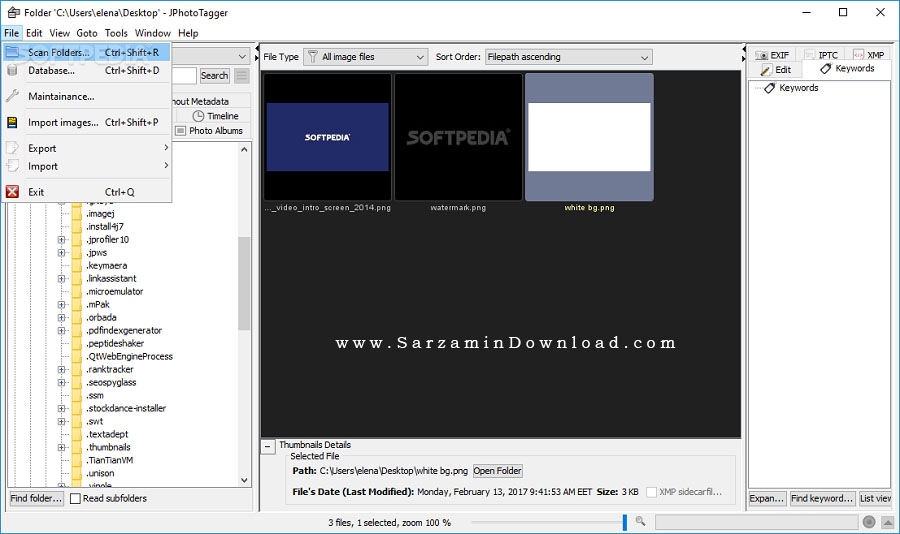
Task: Click the .thumbnails folder icon
Action: point(76,447)
